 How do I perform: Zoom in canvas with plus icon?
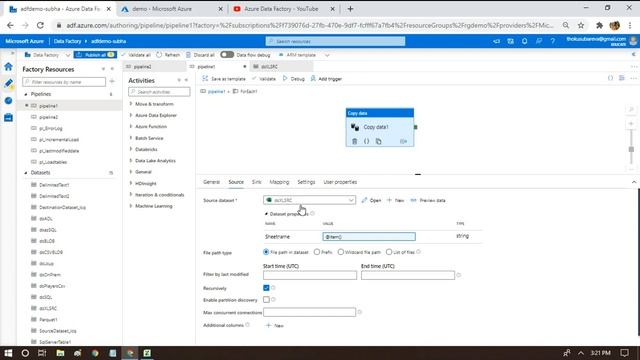(631, 124)
